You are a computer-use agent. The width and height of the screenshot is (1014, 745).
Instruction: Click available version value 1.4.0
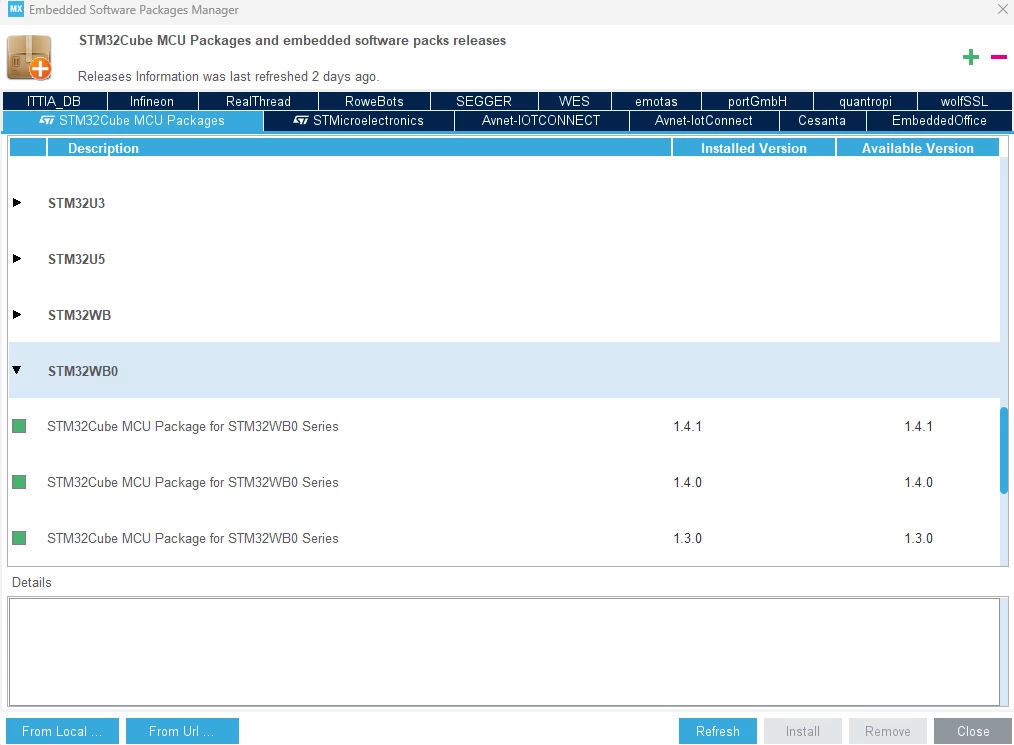pyautogui.click(x=918, y=482)
